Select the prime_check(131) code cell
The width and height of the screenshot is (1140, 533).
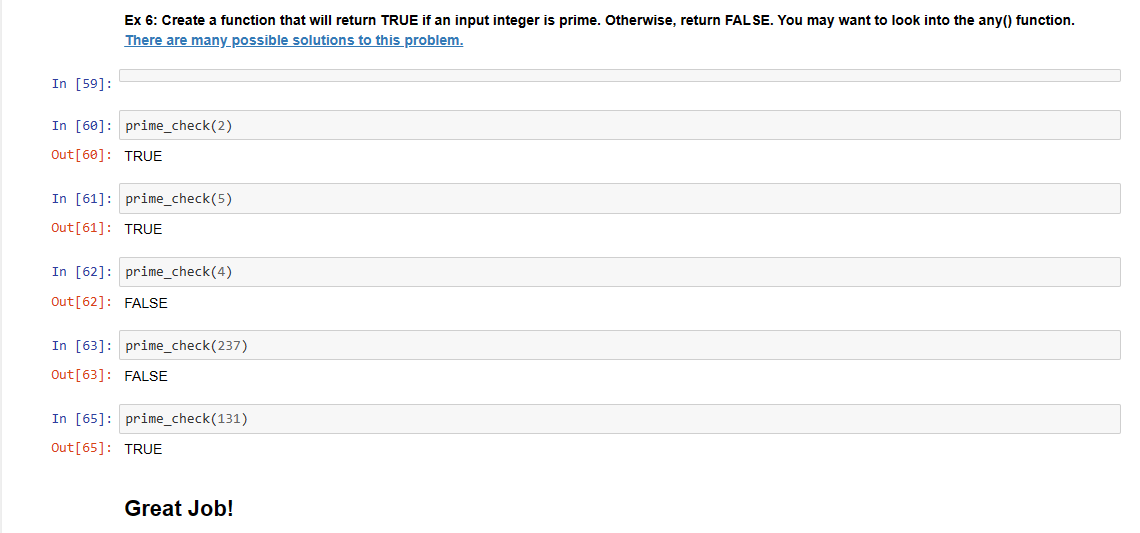click(x=619, y=419)
